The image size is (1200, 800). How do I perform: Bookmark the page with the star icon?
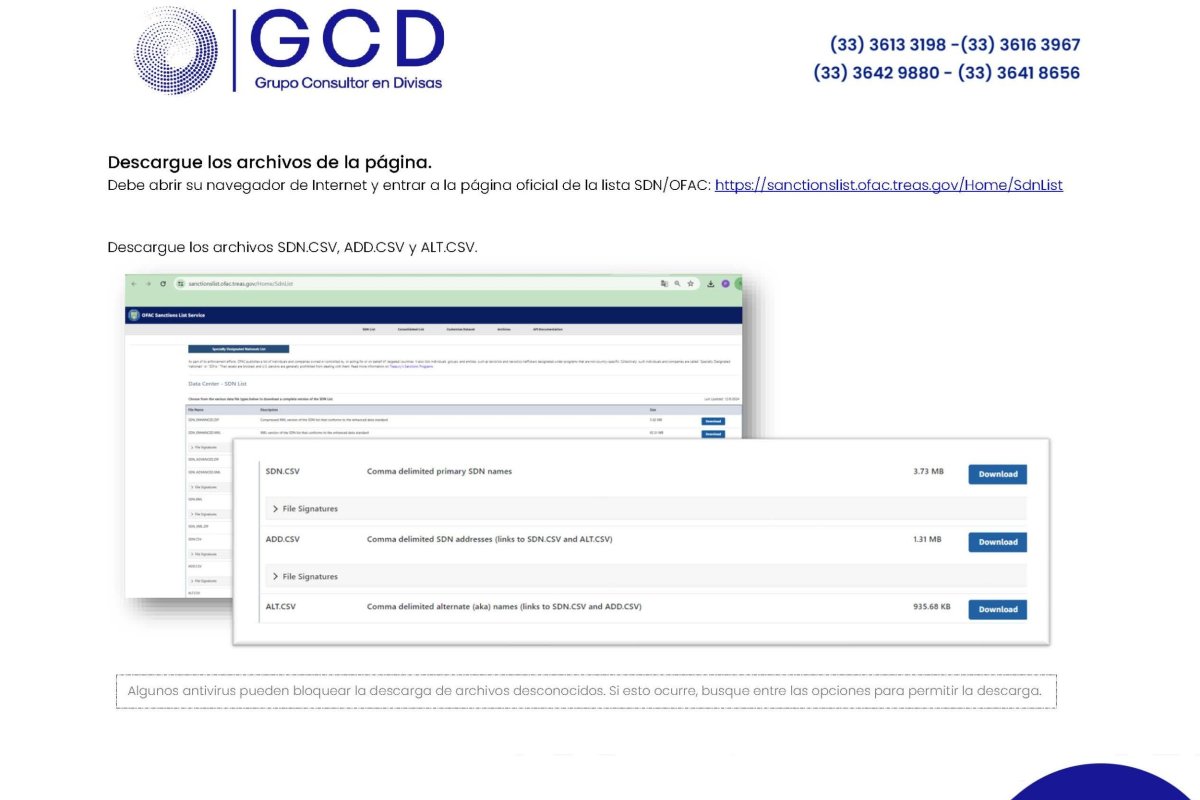click(x=690, y=284)
